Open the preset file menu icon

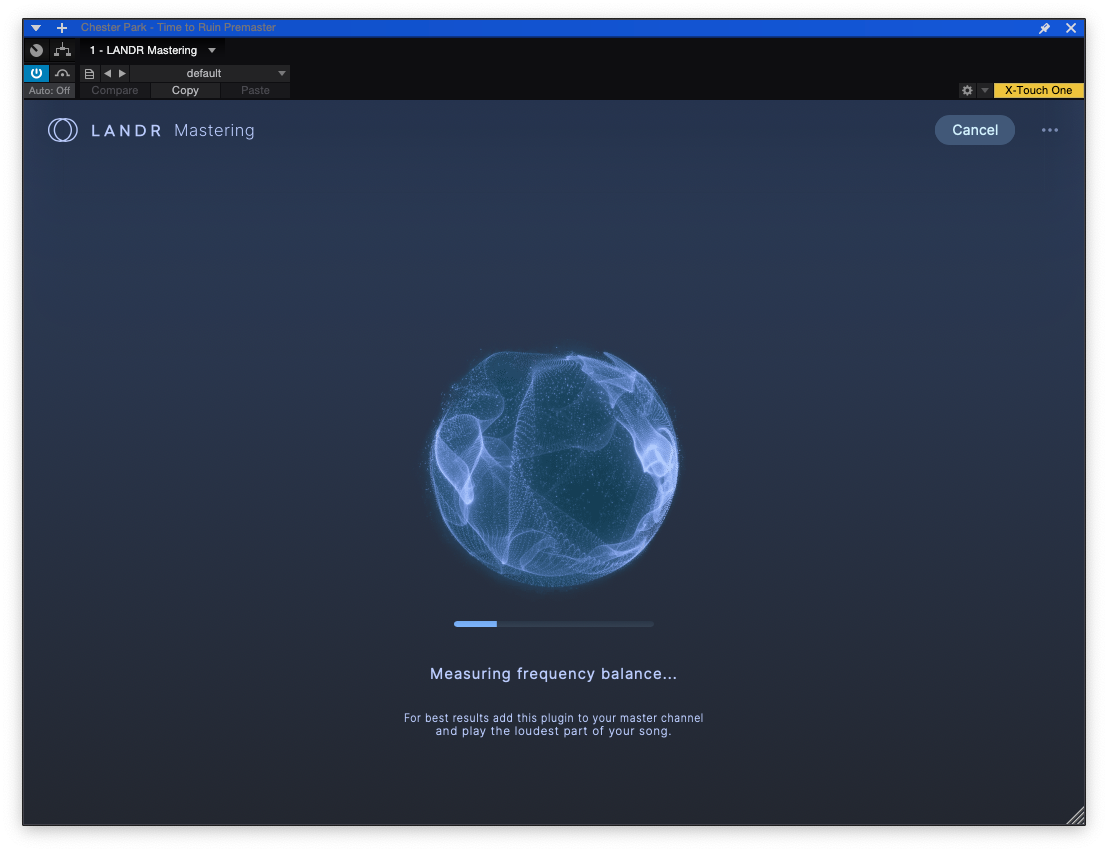pyautogui.click(x=89, y=73)
